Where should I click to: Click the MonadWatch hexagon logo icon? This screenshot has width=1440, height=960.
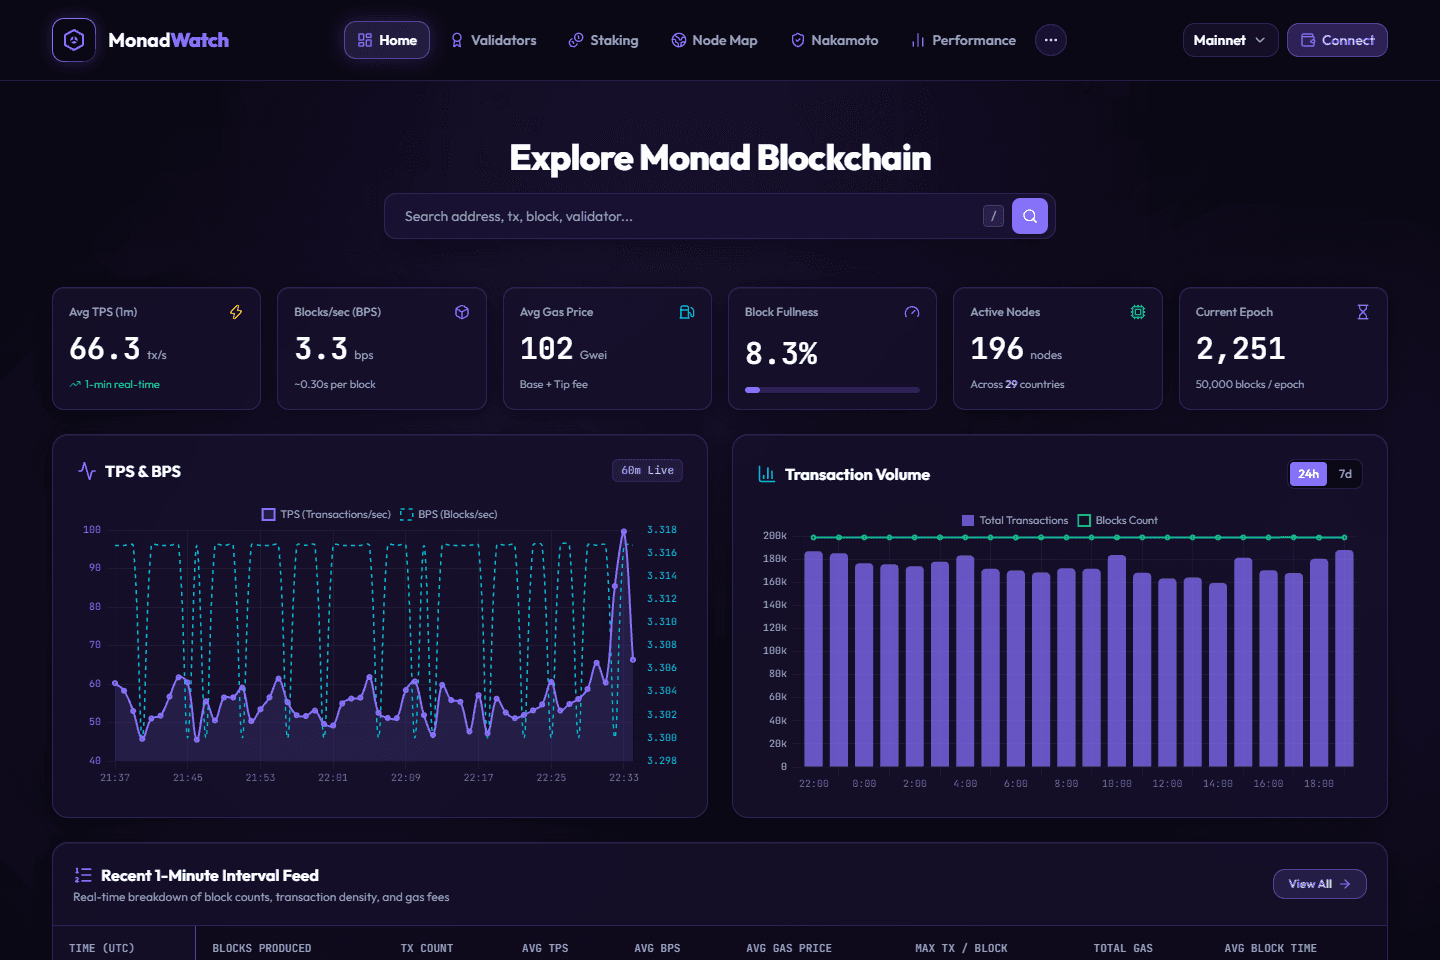click(x=74, y=40)
